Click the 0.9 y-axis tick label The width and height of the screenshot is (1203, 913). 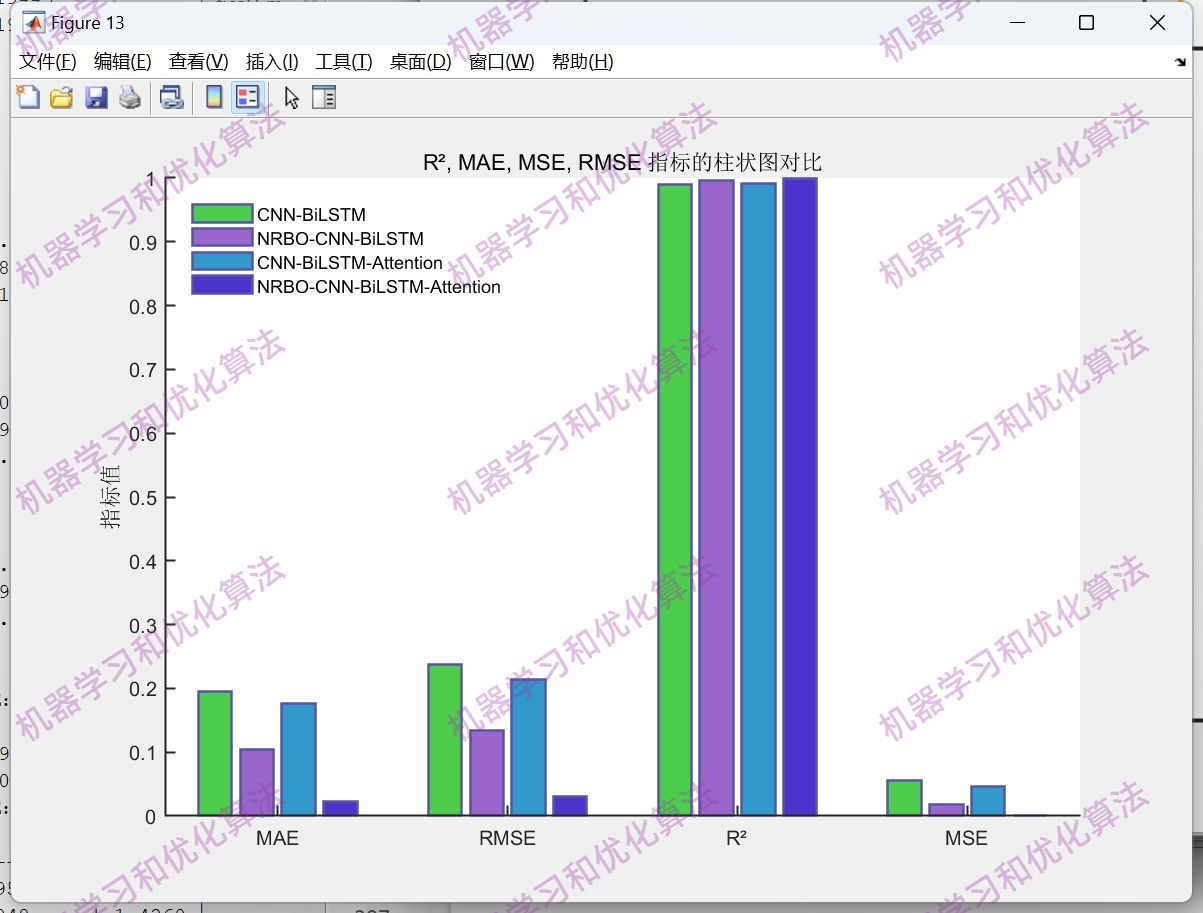point(142,242)
